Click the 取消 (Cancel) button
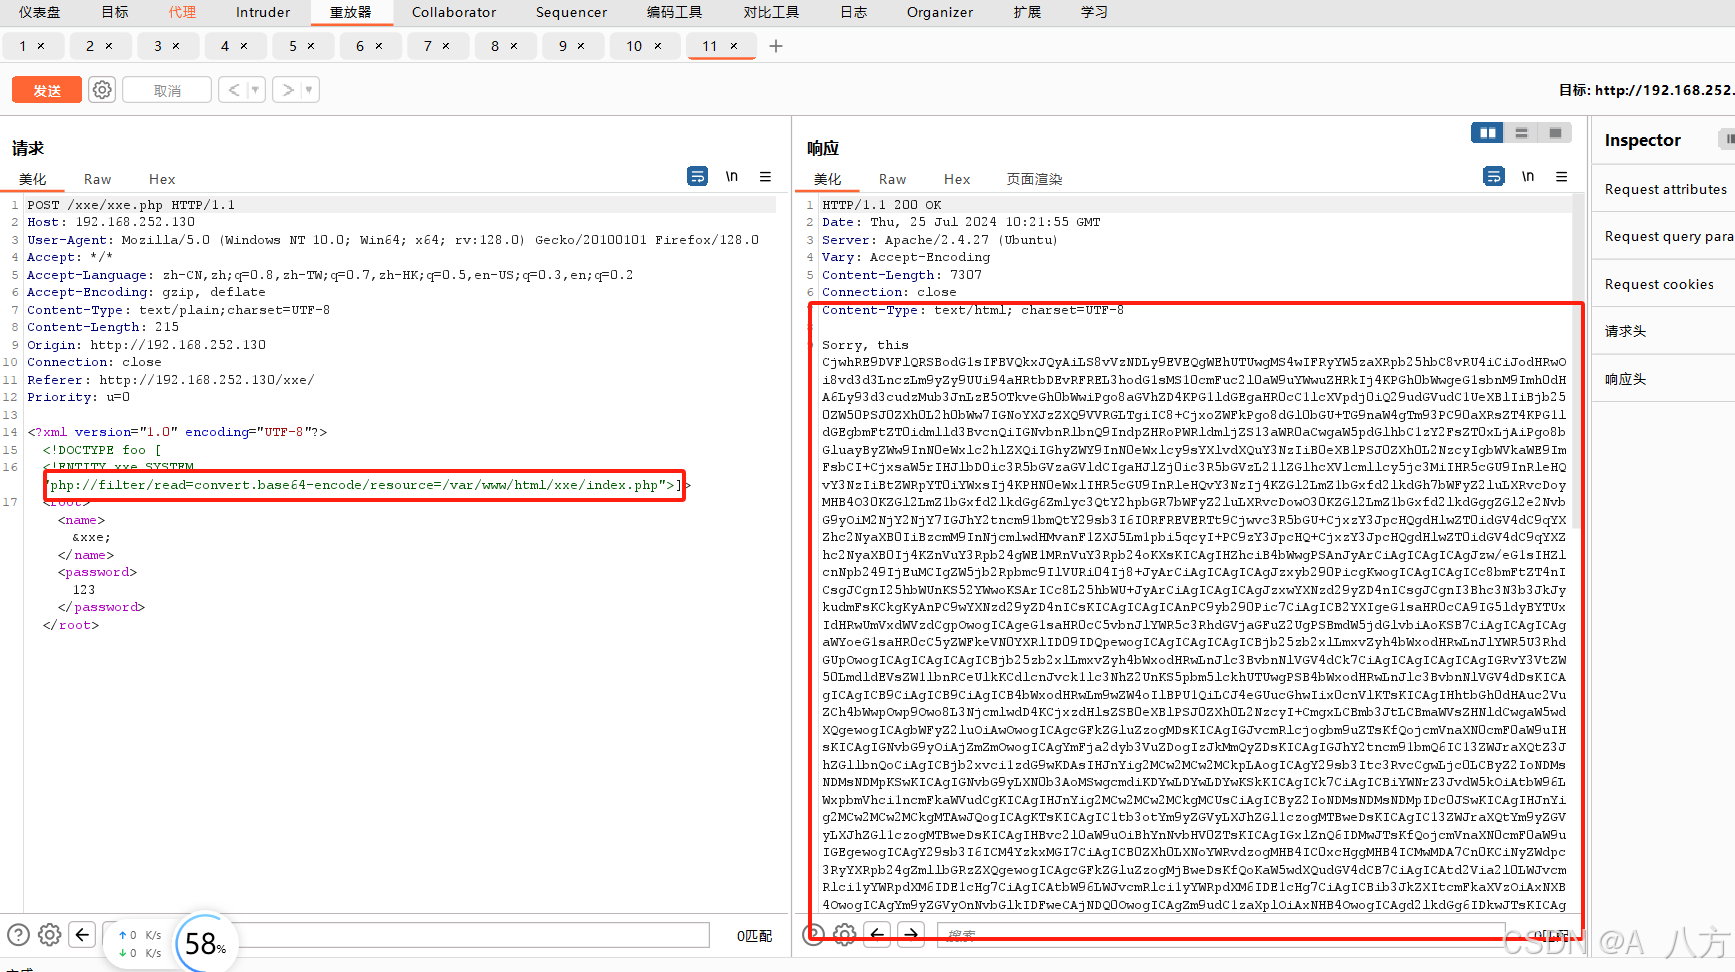 pyautogui.click(x=166, y=89)
